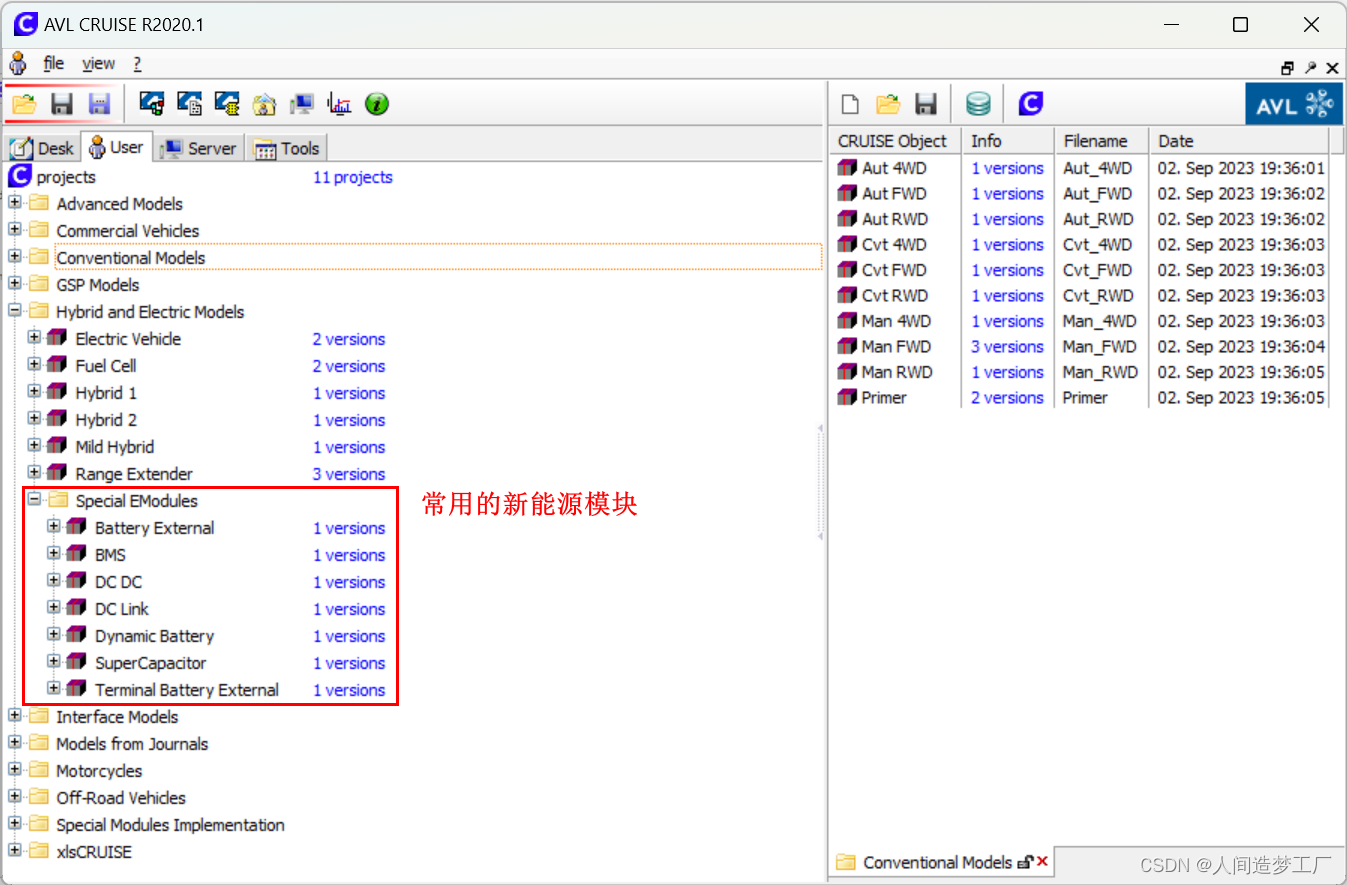Image resolution: width=1347 pixels, height=885 pixels.
Task: Click the black floppy save icon in left toolbar
Action: [62, 103]
